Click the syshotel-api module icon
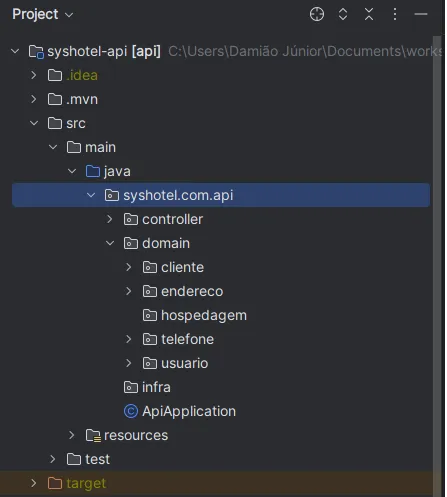This screenshot has width=447, height=497. pos(36,52)
